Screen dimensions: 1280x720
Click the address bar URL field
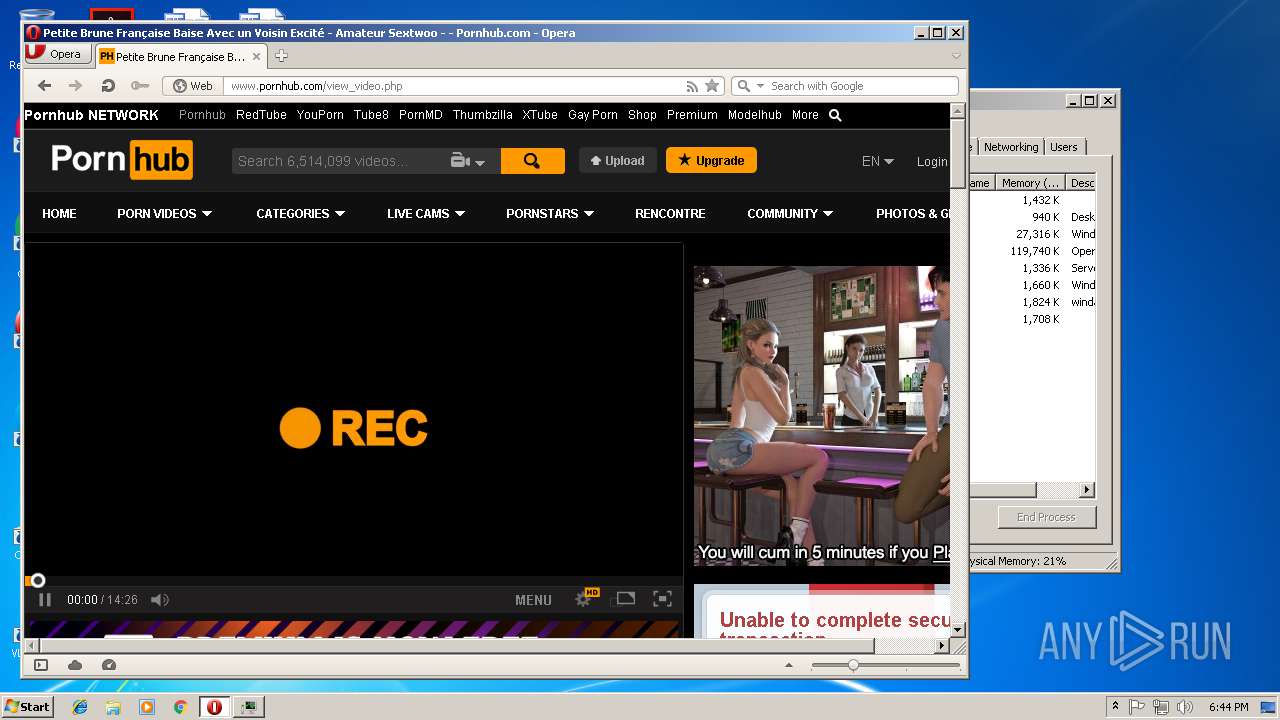455,86
